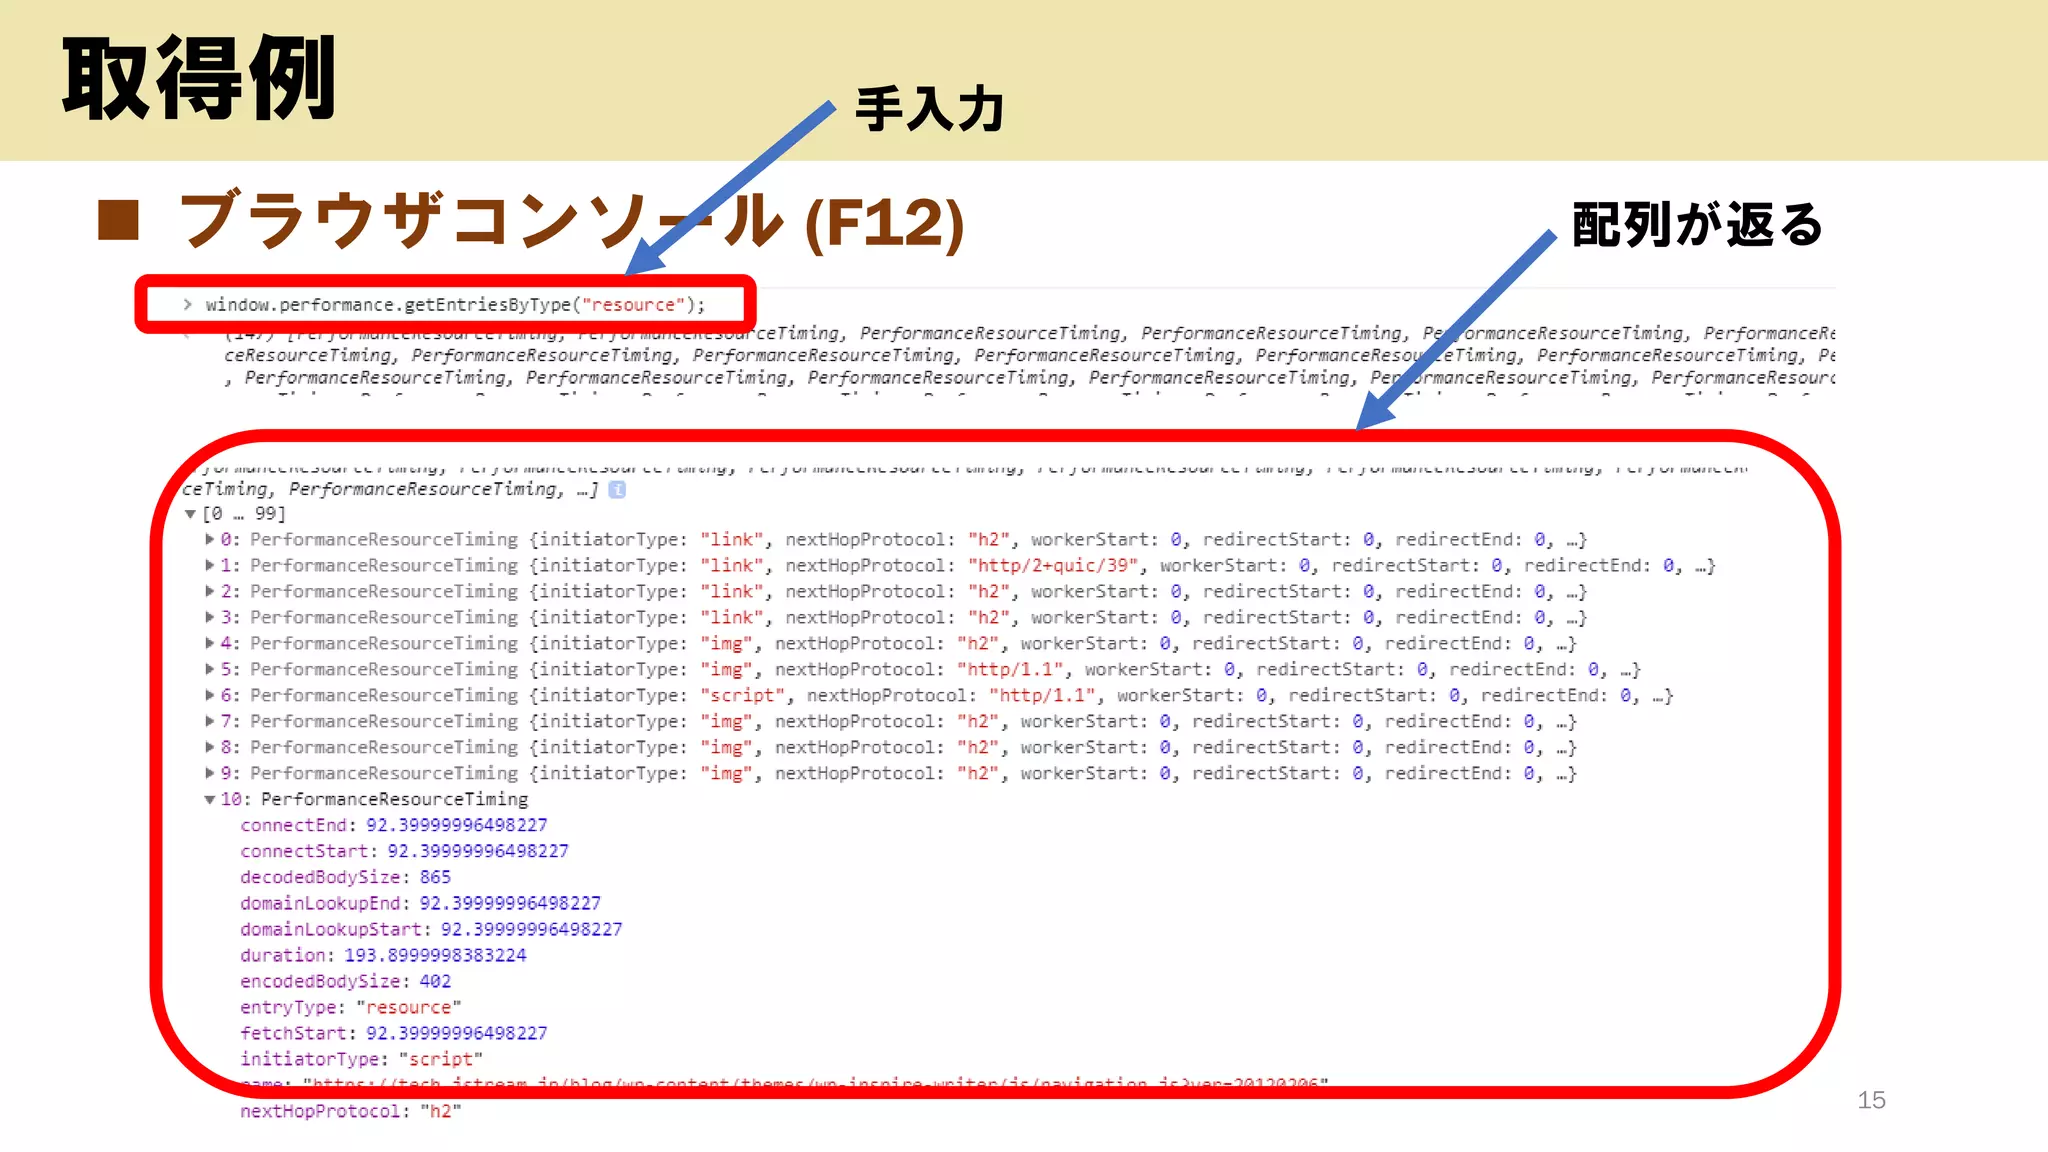Click initiatorType: "script" under entry 10
Image resolution: width=2048 pixels, height=1152 pixels.
pos(361,1059)
